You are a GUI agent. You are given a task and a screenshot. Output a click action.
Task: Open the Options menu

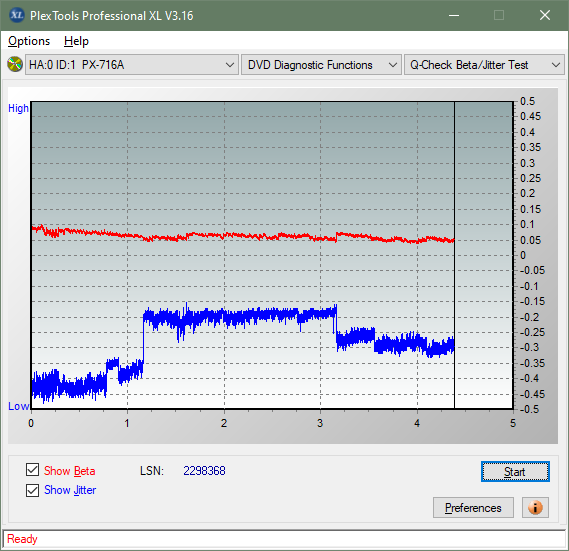pos(29,41)
